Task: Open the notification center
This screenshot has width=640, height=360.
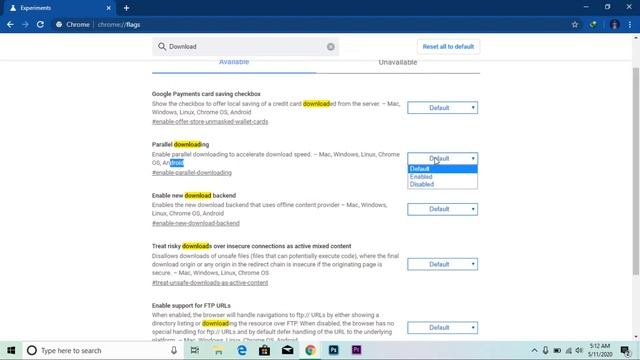Action: (x=625, y=350)
